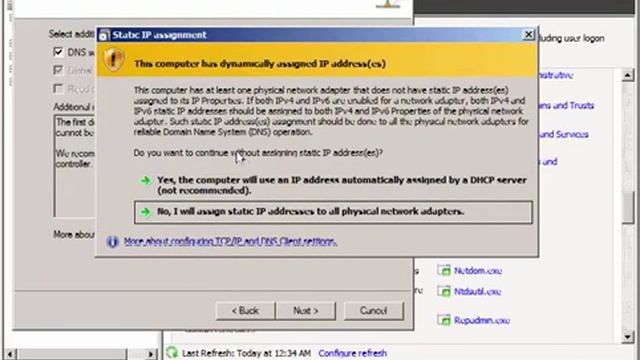Click the green refresh icon near Last Refresh
Viewport: 640px width, 360px height.
coord(172,352)
